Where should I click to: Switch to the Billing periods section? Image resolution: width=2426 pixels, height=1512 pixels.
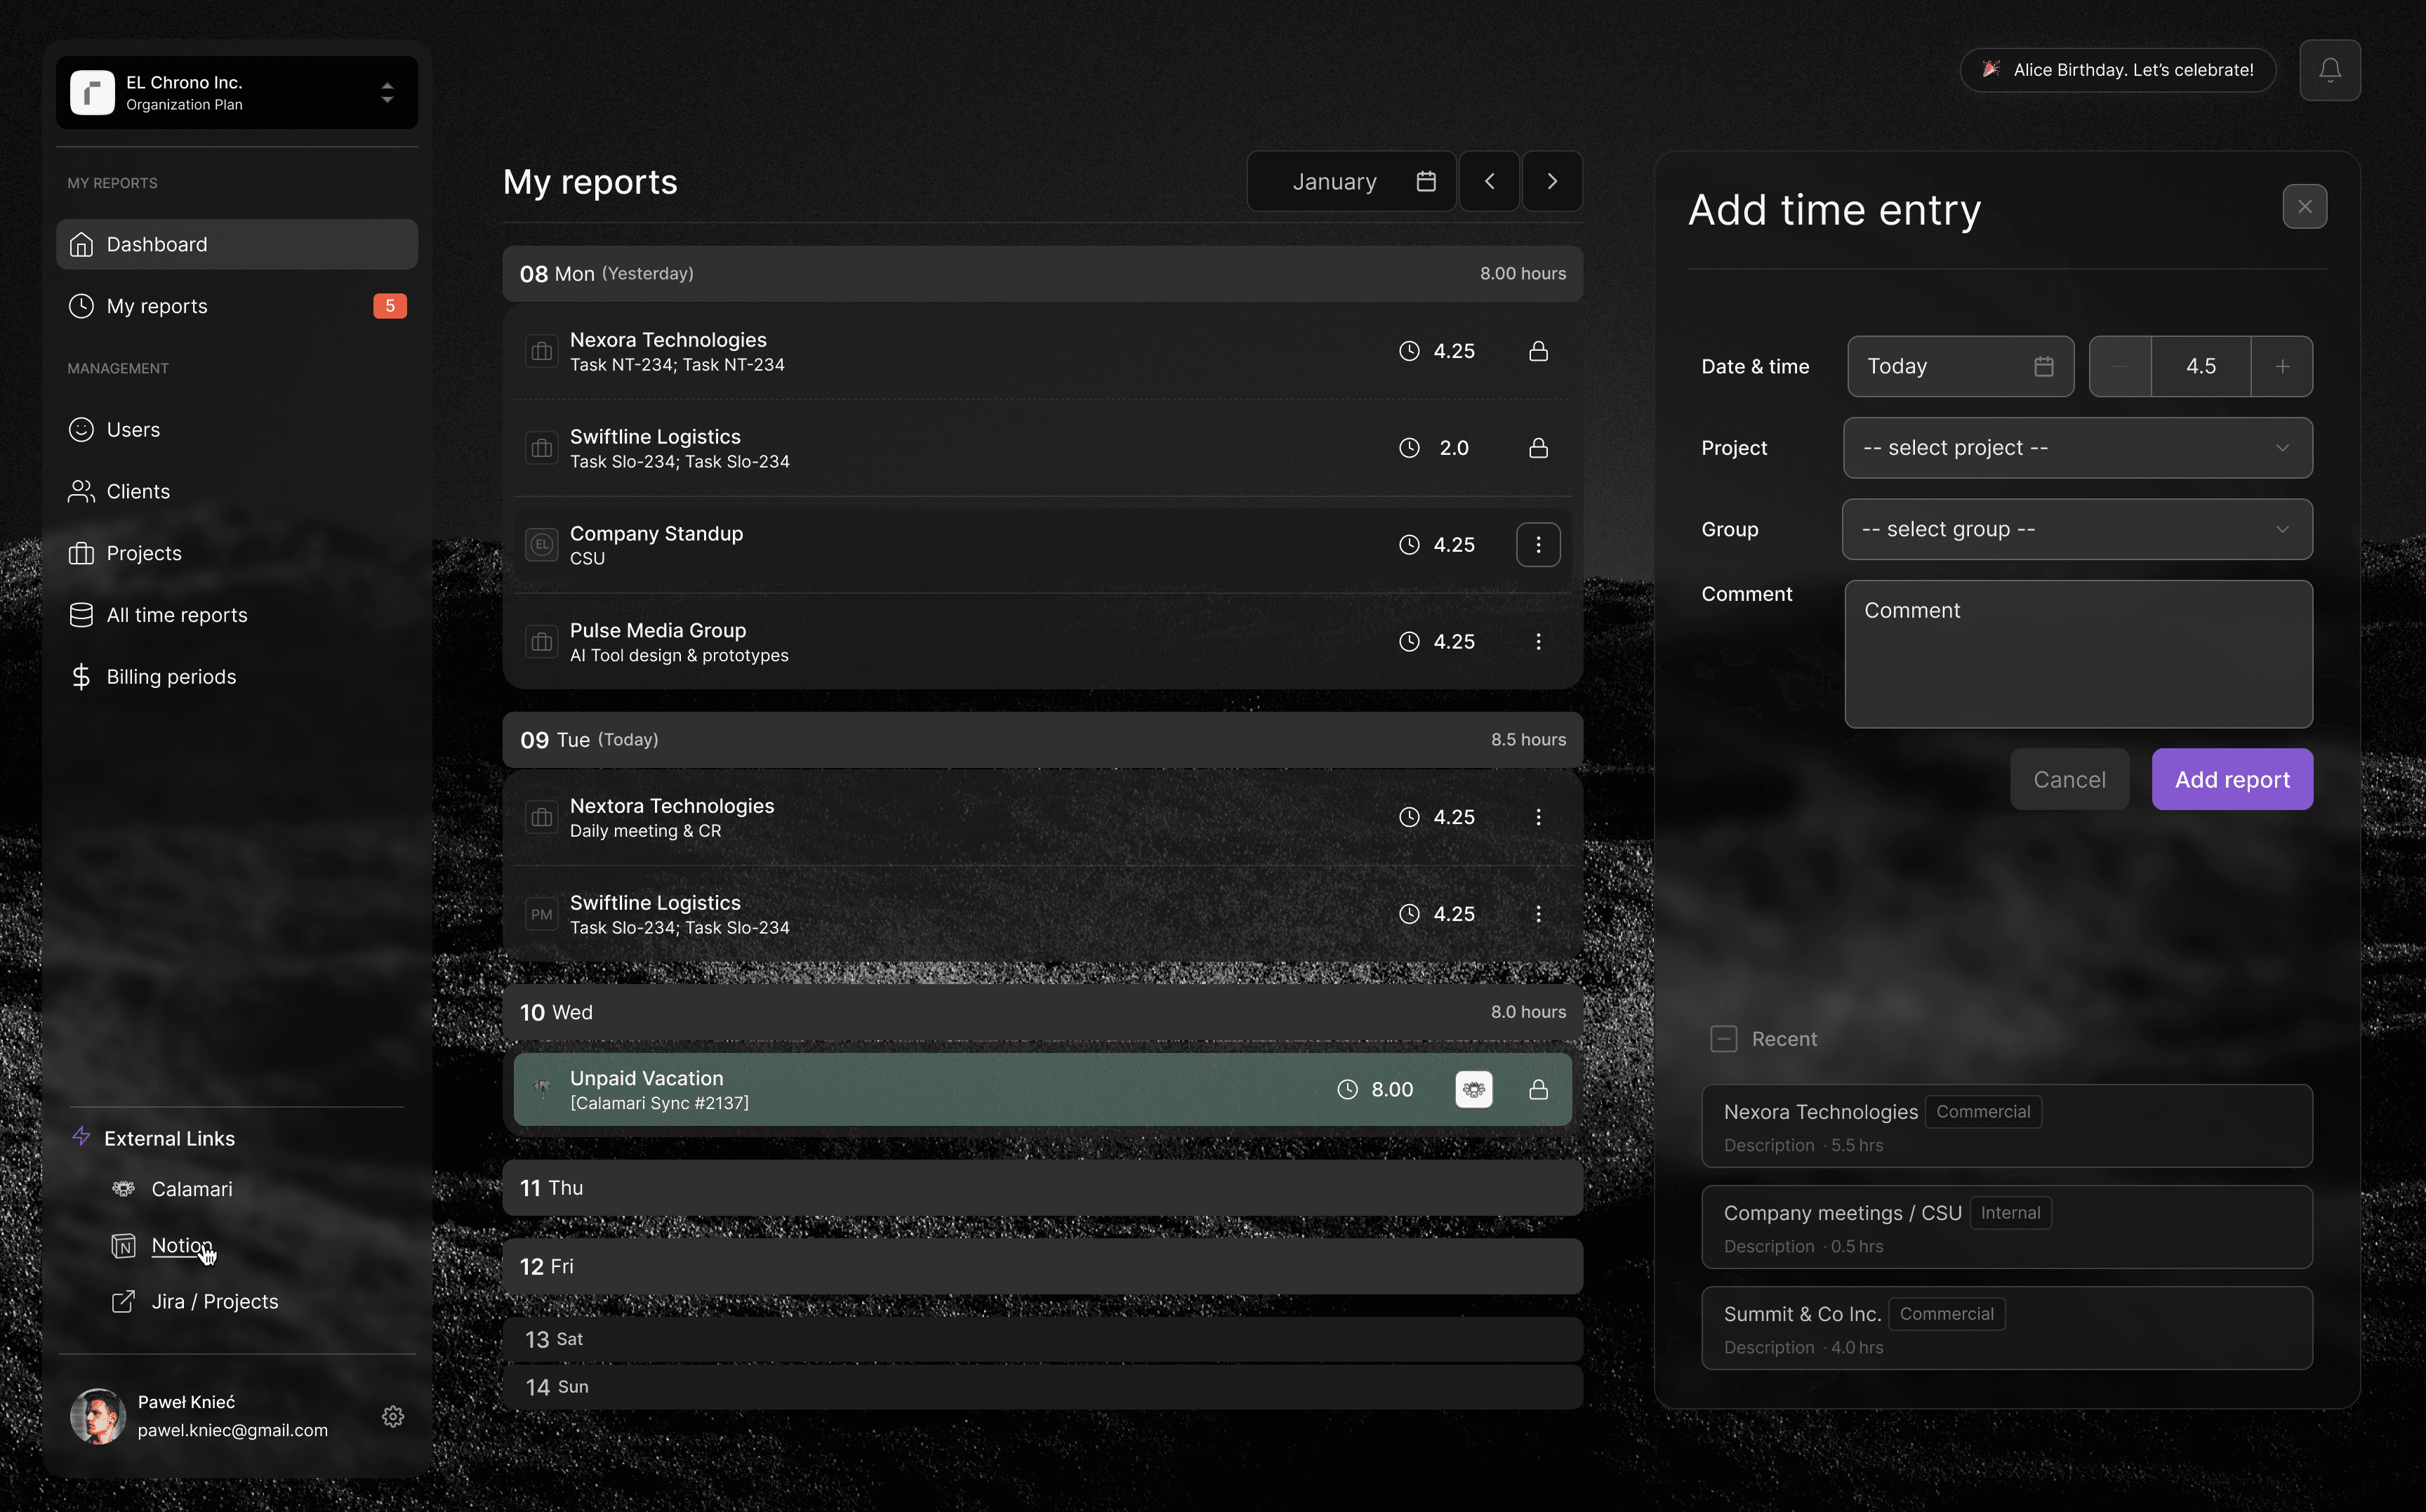pyautogui.click(x=171, y=676)
